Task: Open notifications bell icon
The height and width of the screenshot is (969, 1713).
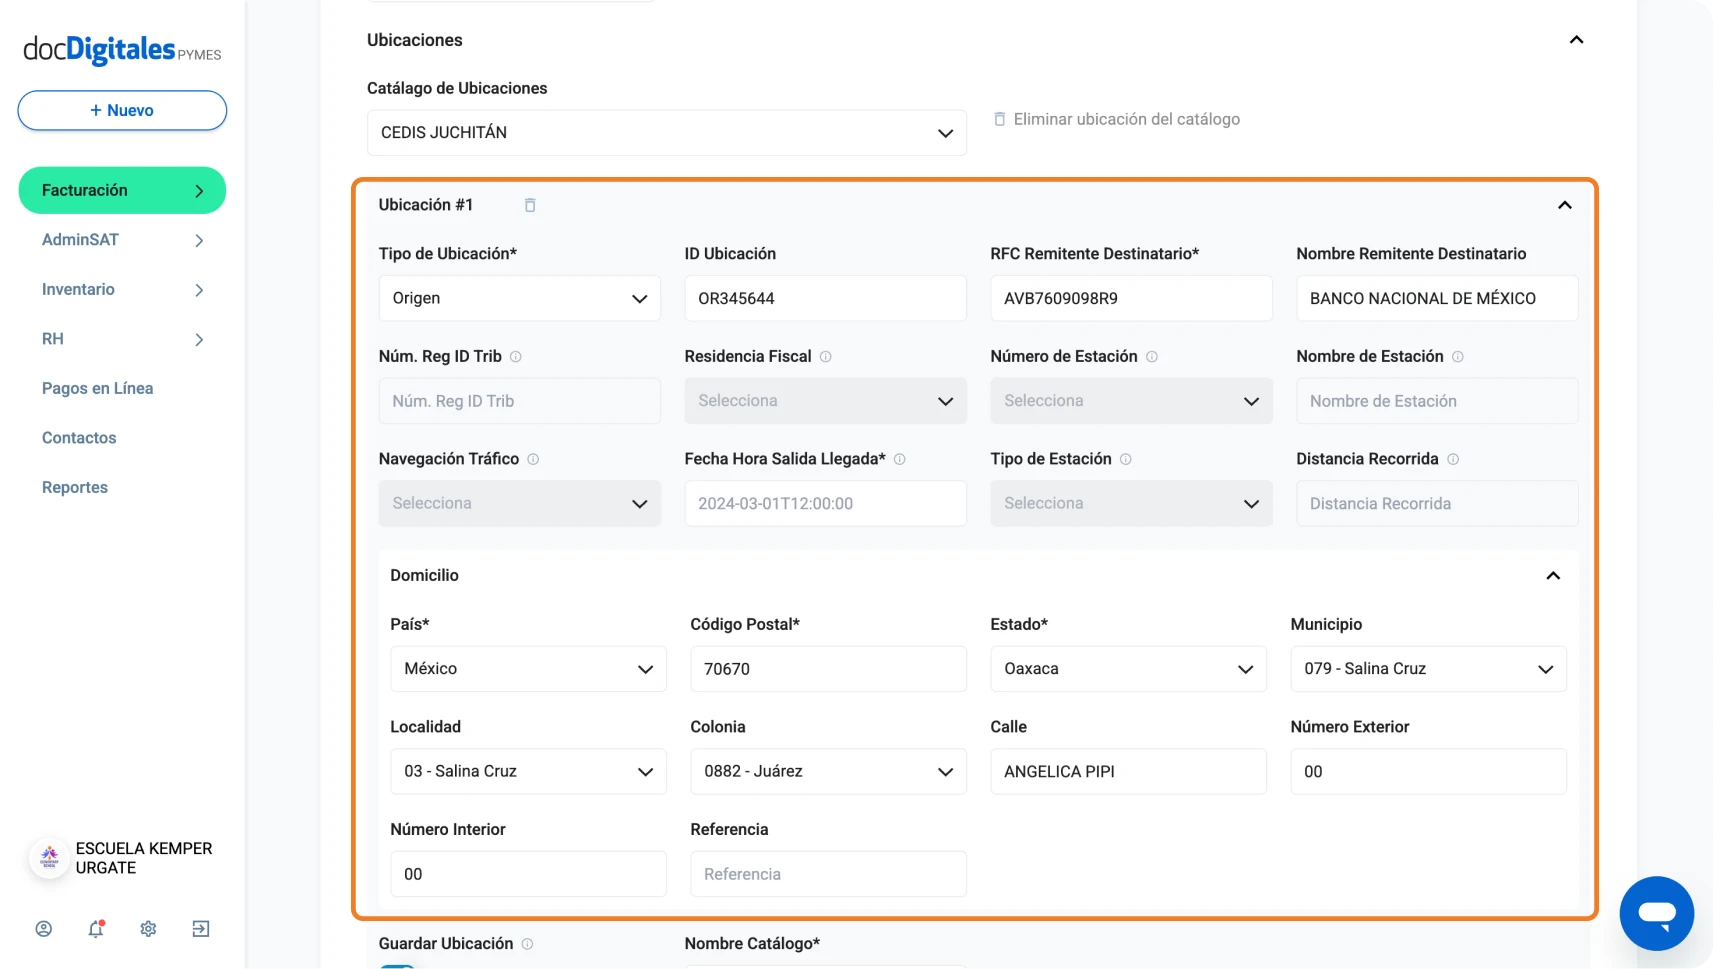Action: [96, 929]
